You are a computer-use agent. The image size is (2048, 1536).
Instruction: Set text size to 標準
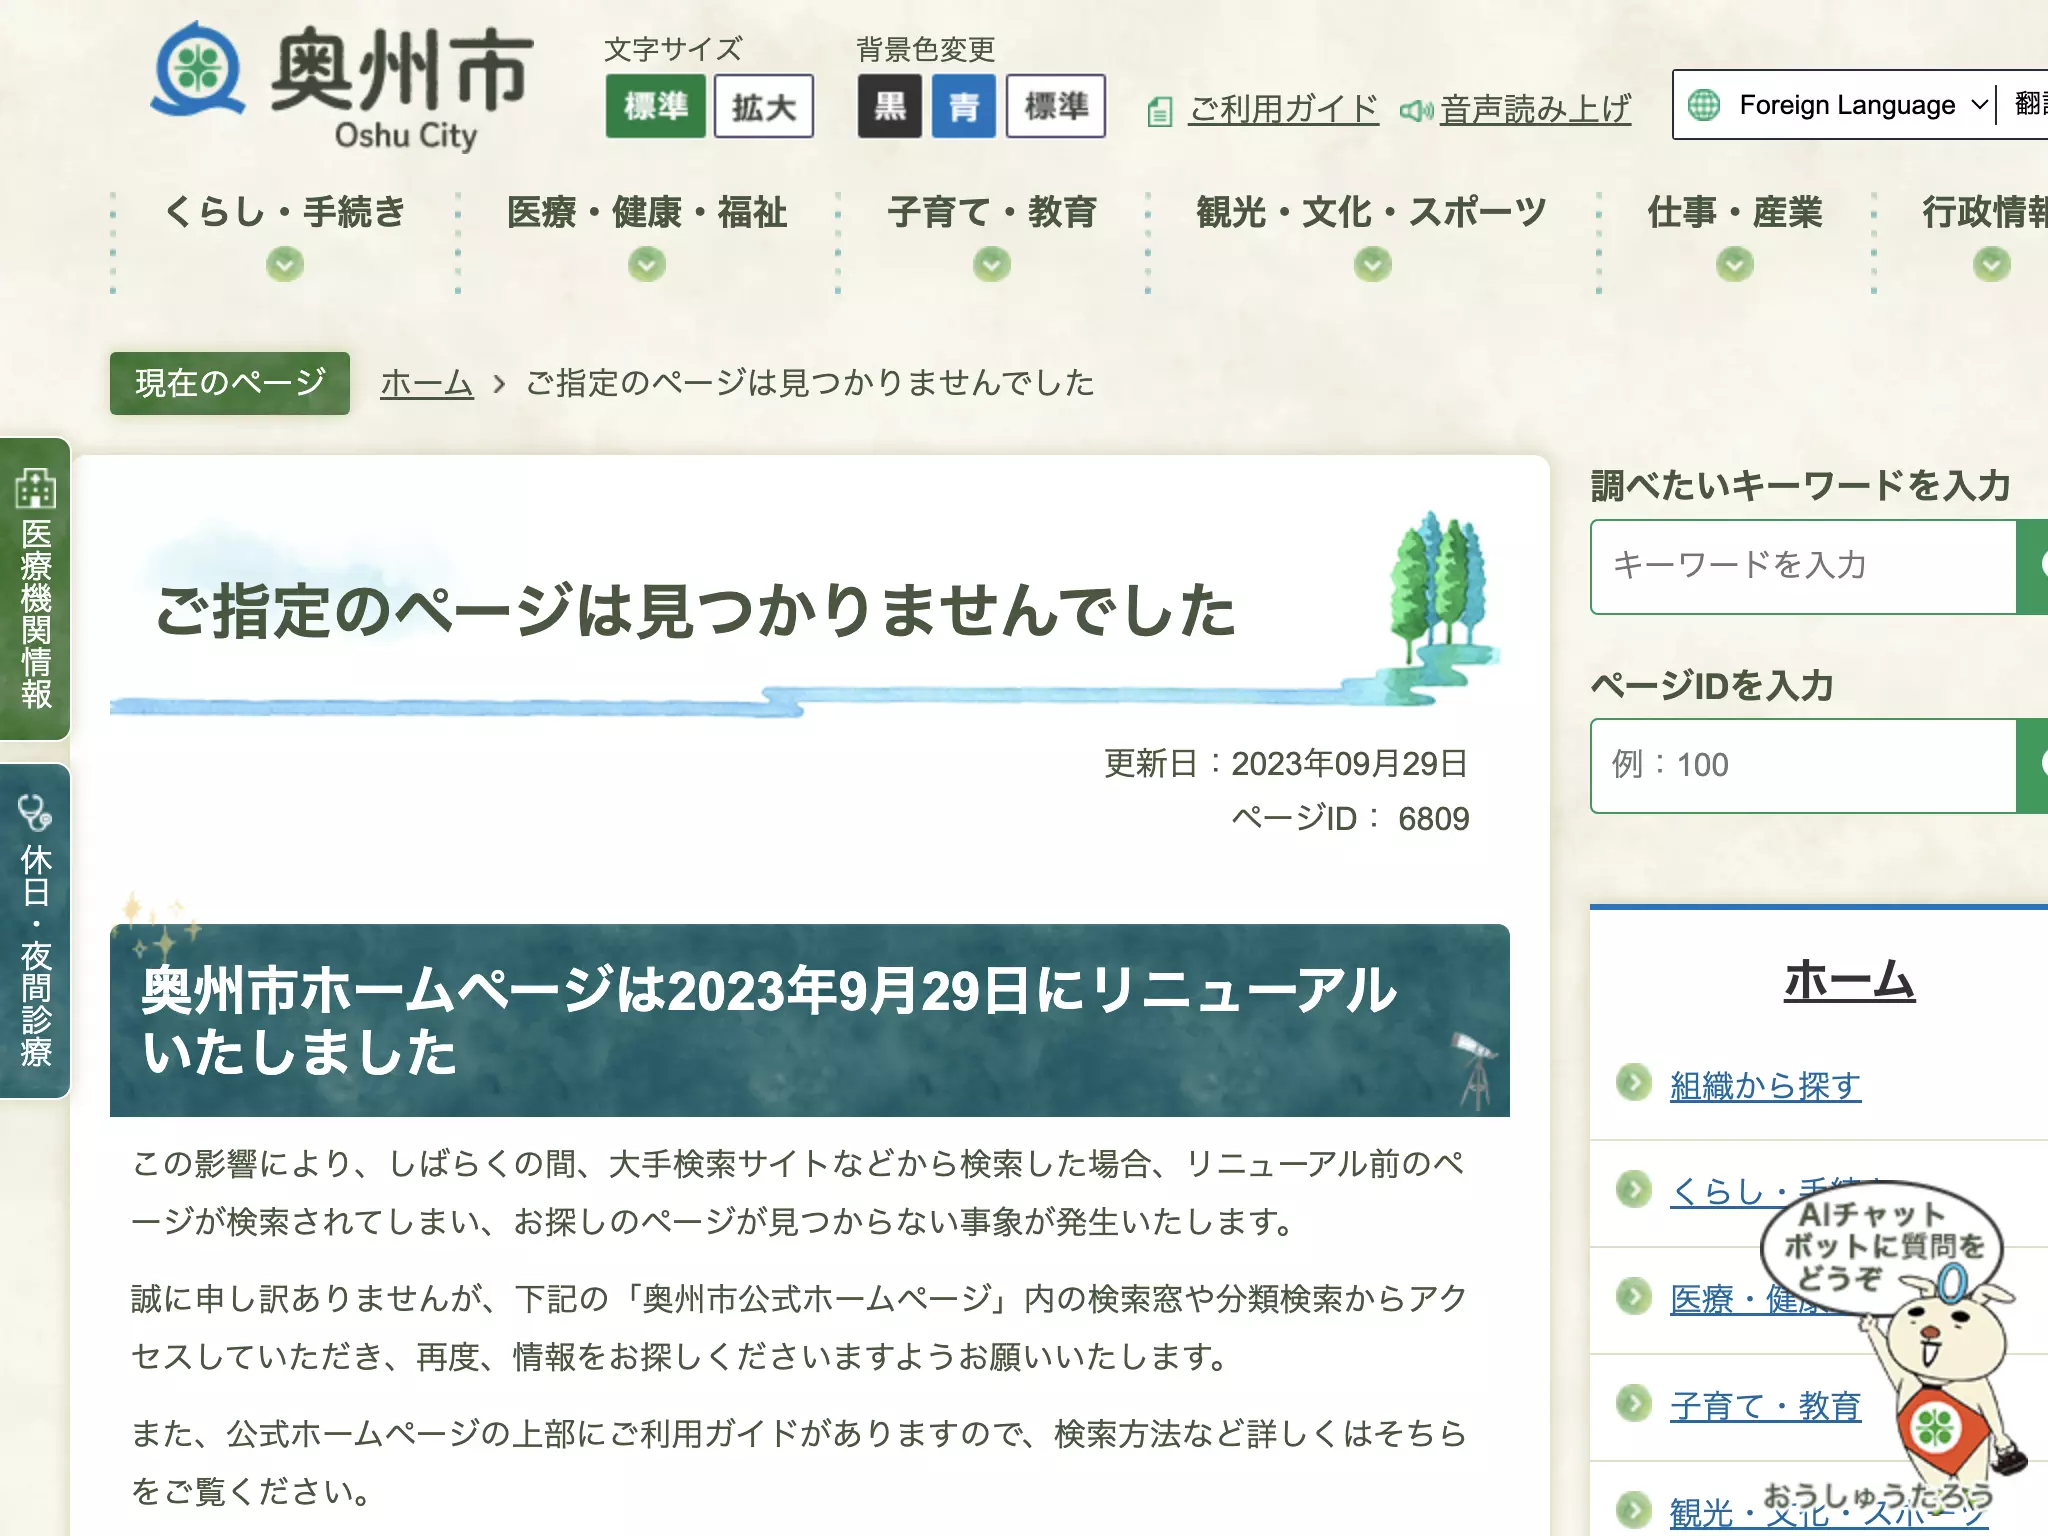coord(656,106)
